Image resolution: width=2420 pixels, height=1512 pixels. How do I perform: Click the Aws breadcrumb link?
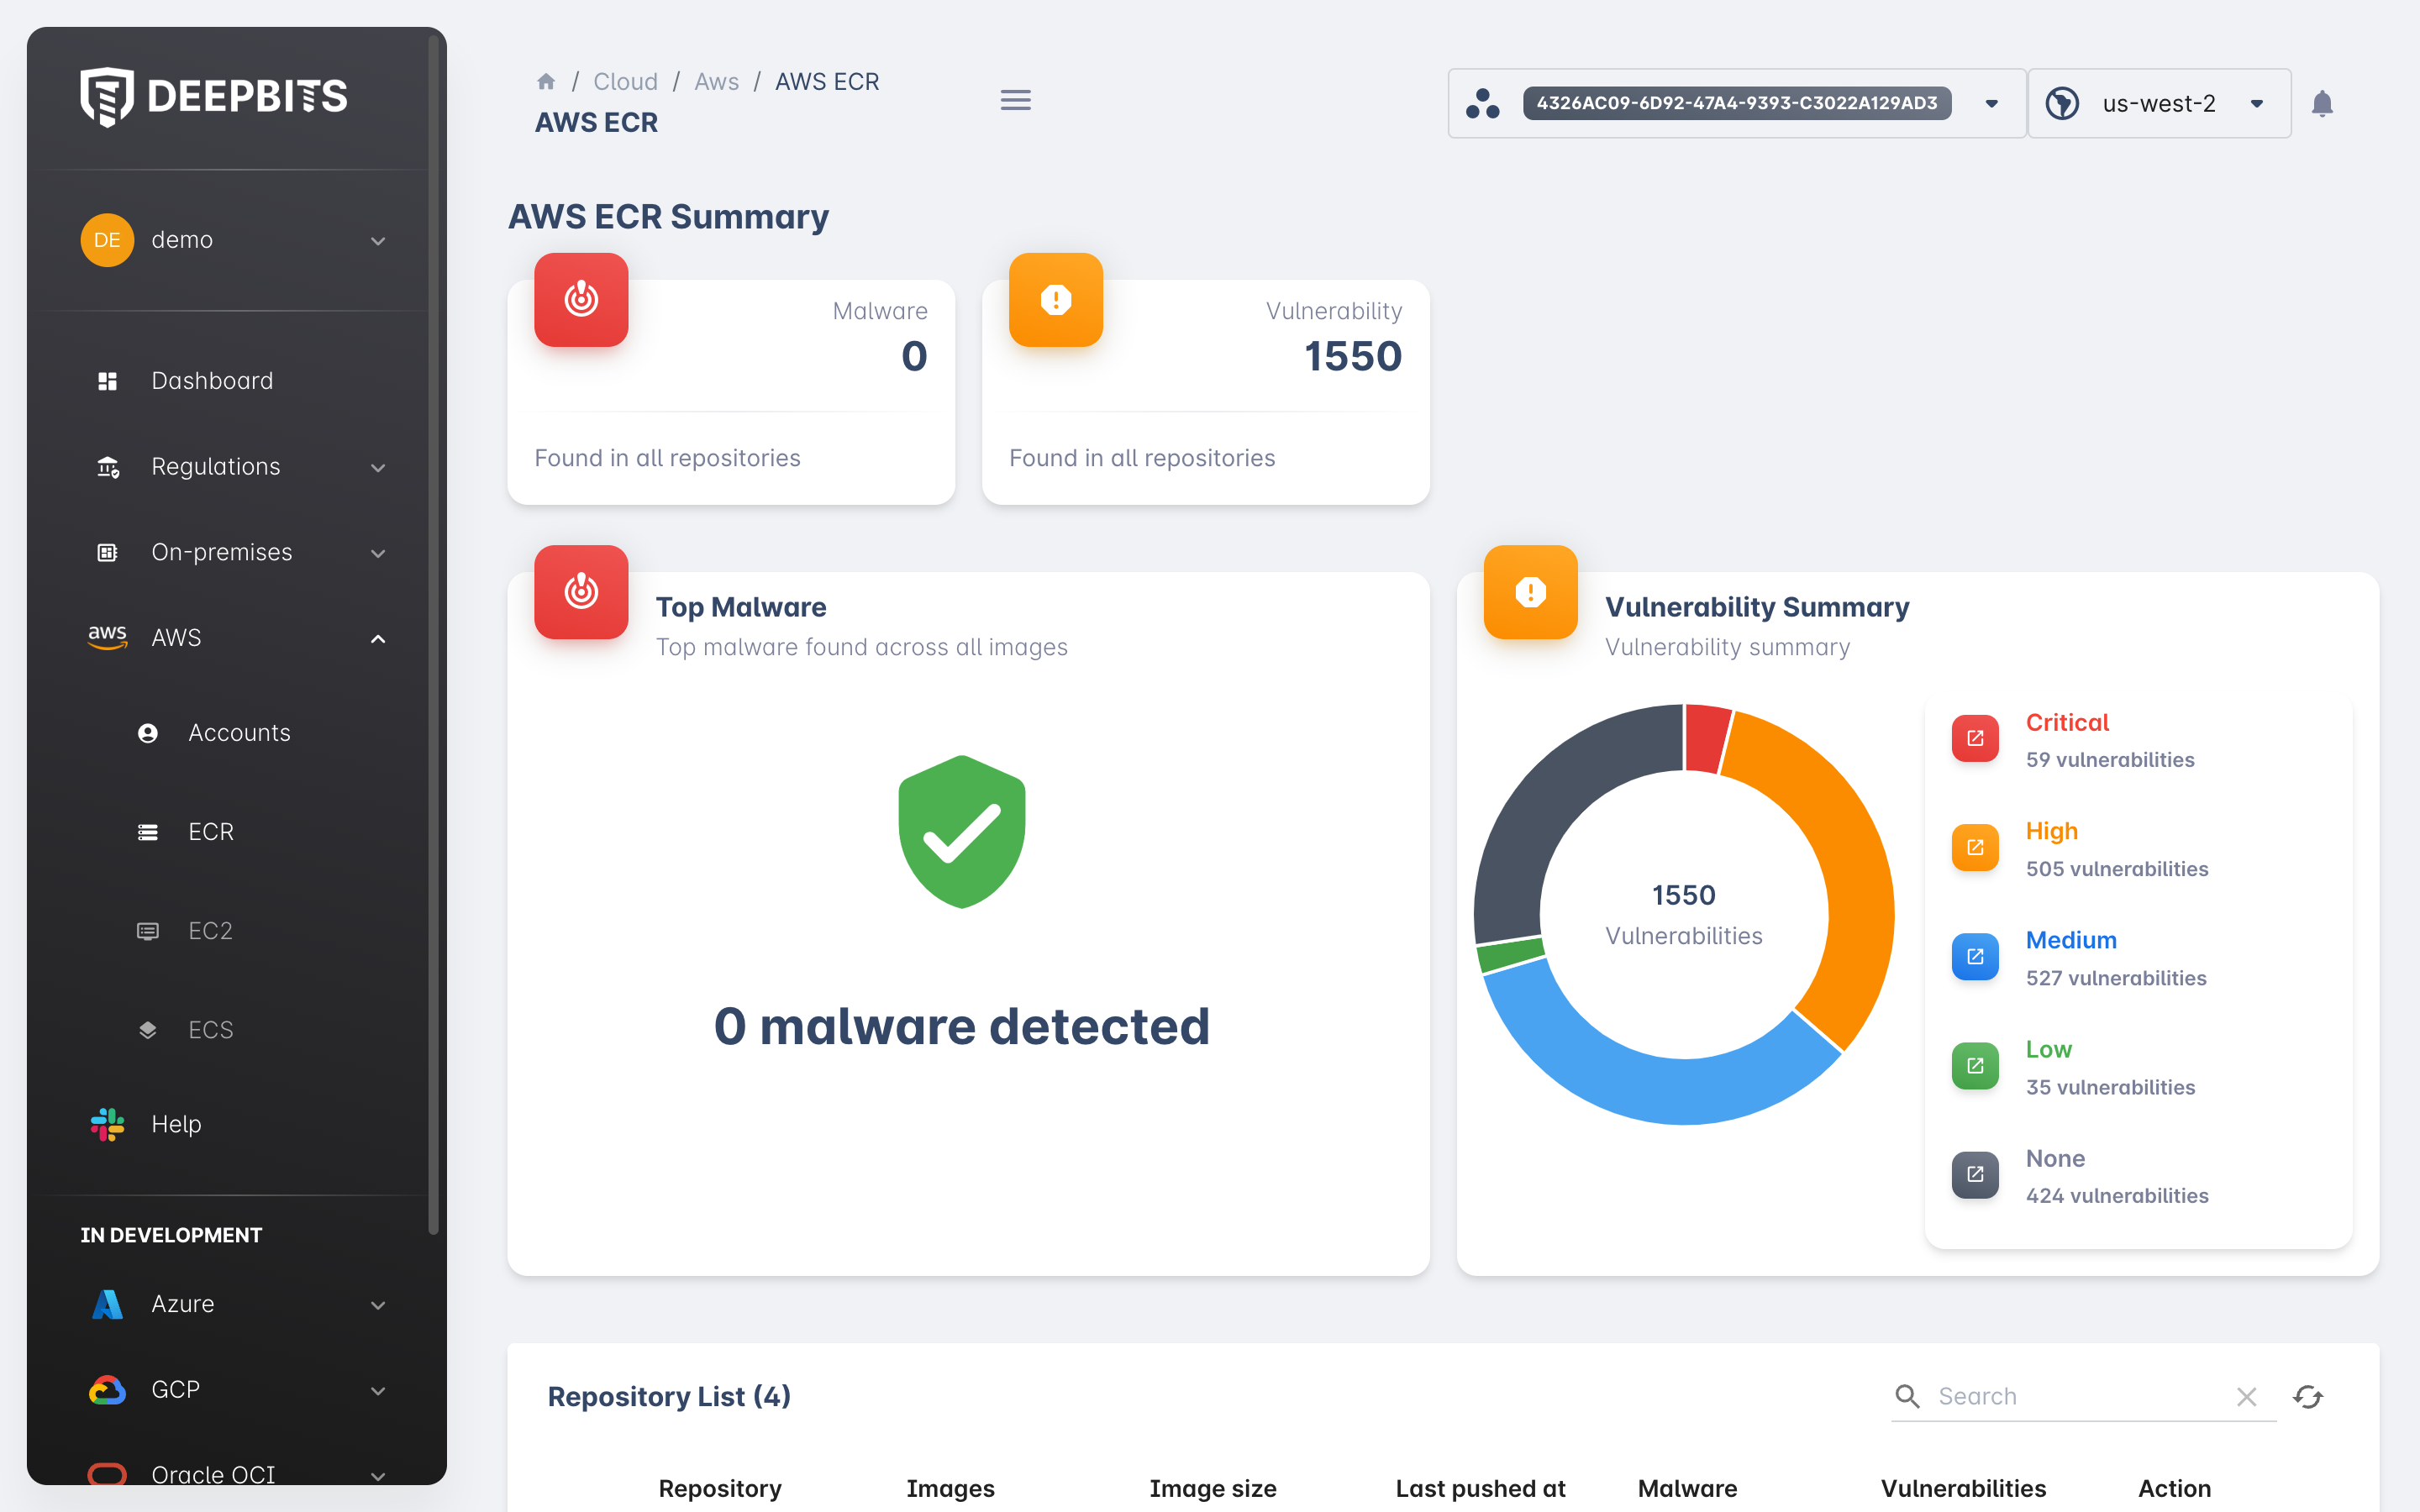[x=716, y=82]
